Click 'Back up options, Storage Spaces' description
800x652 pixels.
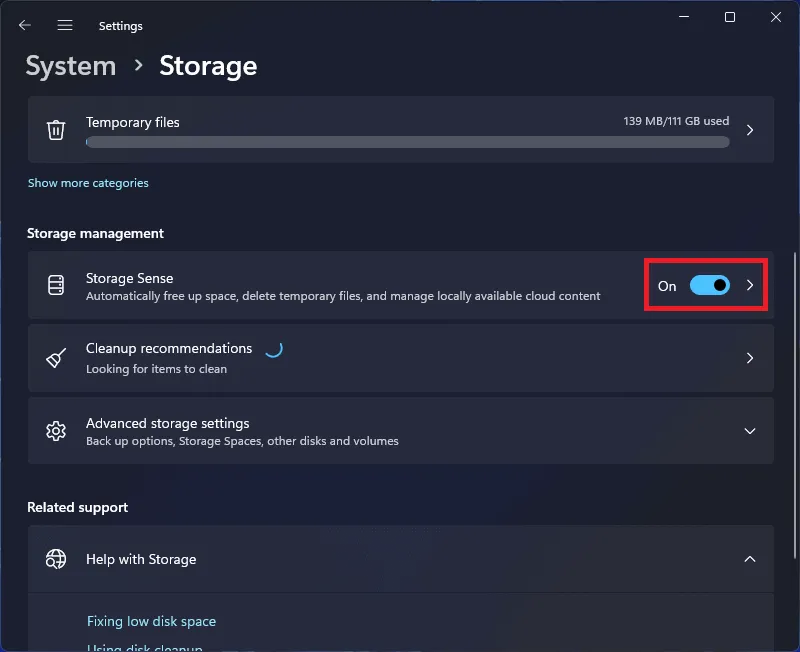242,441
